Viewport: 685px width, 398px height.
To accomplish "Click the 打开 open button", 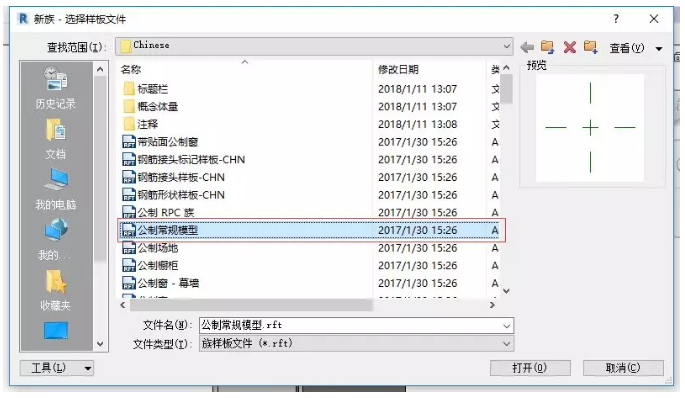I will tap(530, 368).
